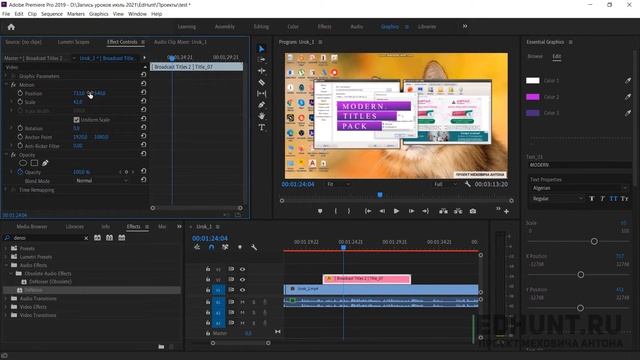Toggle eye for the title clip track
The height and width of the screenshot is (360, 640).
click(242, 280)
